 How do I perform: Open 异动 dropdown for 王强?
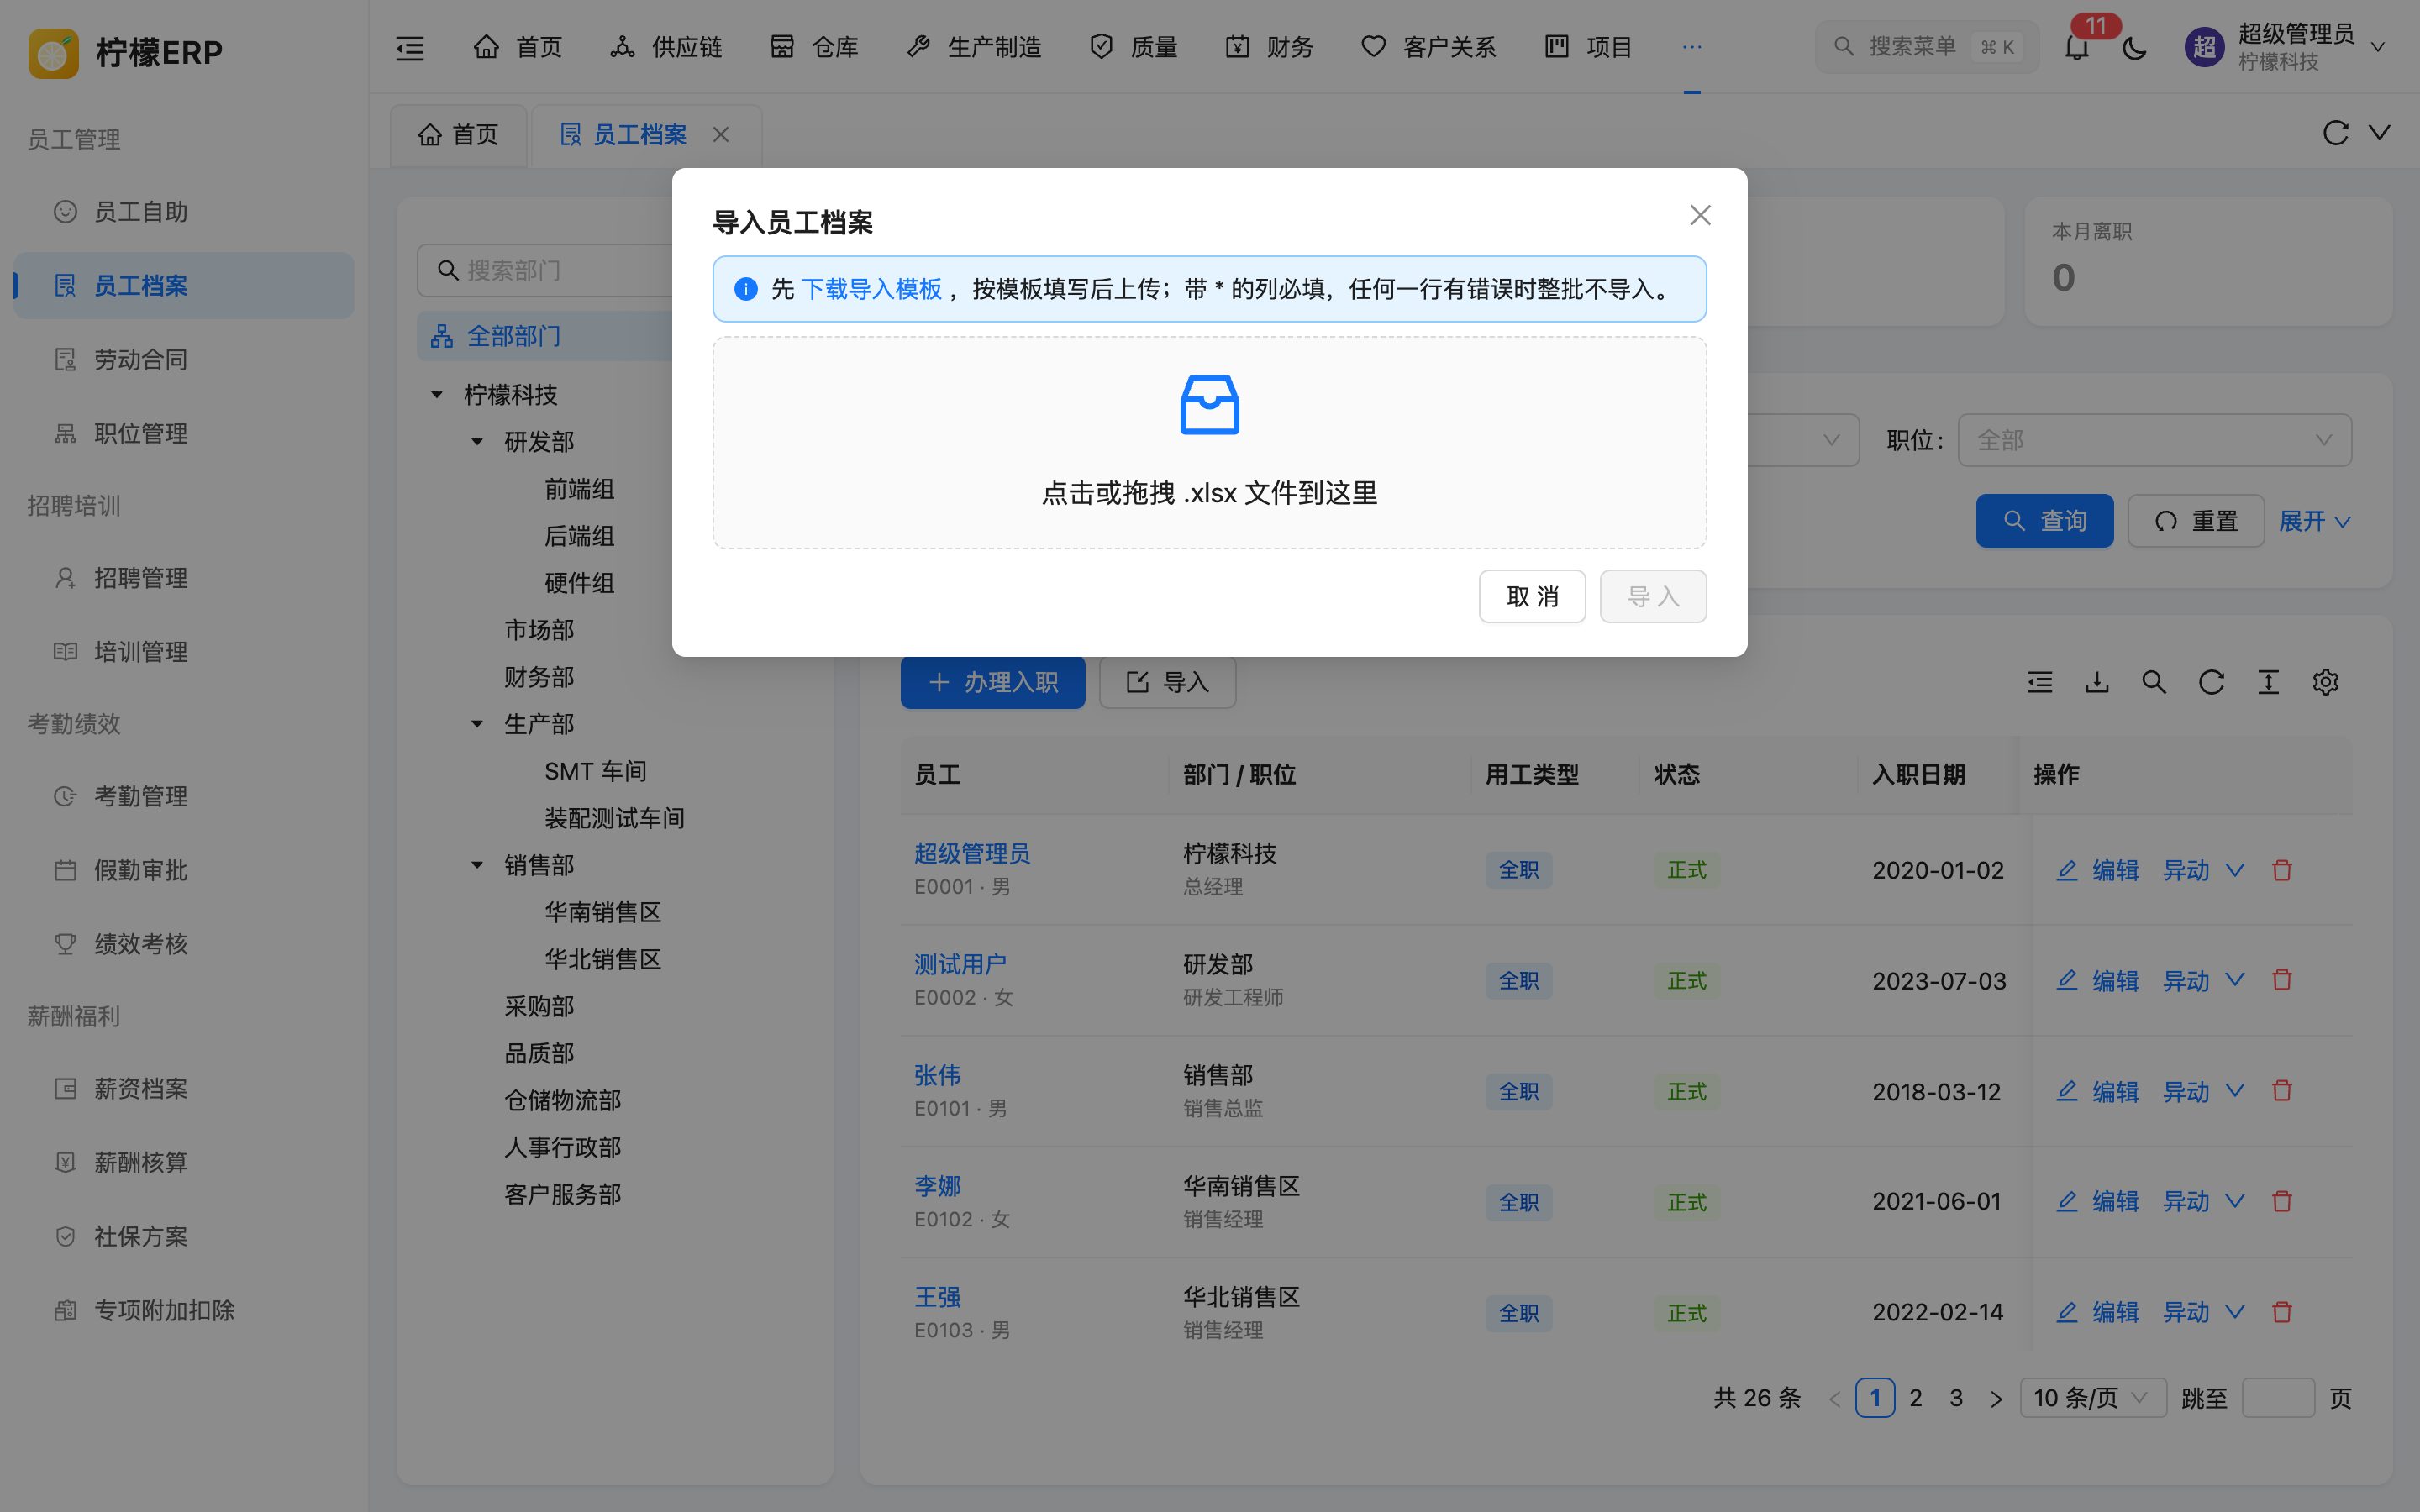pyautogui.click(x=2204, y=1312)
